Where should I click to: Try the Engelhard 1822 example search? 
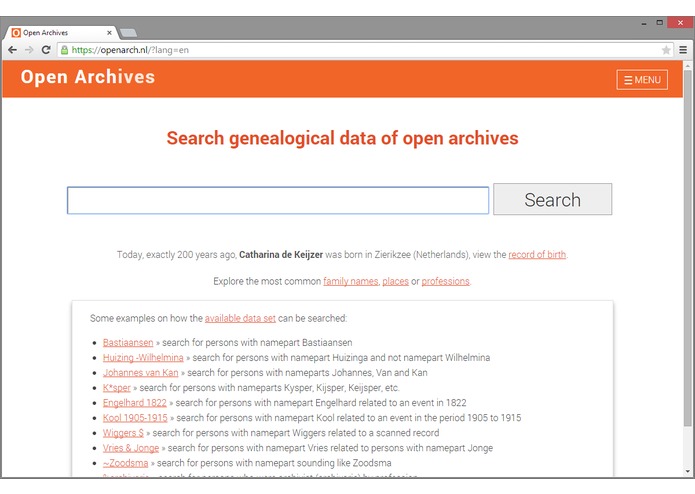[135, 403]
